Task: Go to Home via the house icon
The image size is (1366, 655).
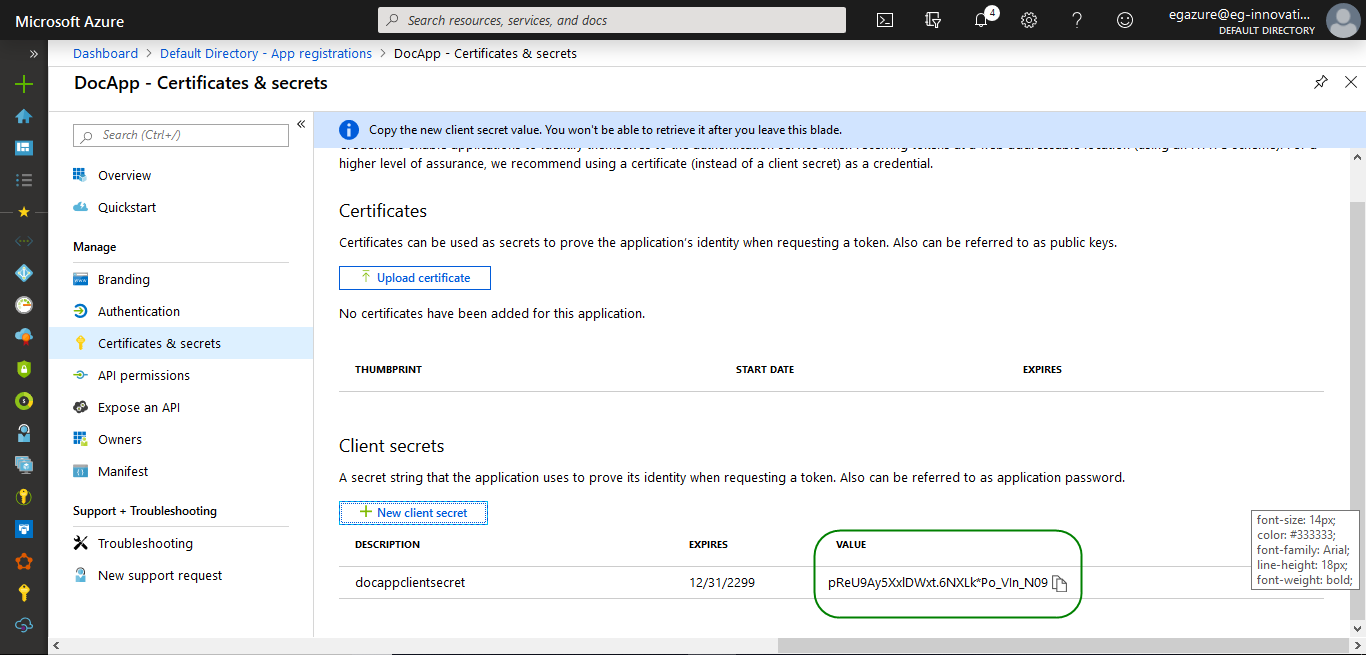Action: pyautogui.click(x=24, y=116)
